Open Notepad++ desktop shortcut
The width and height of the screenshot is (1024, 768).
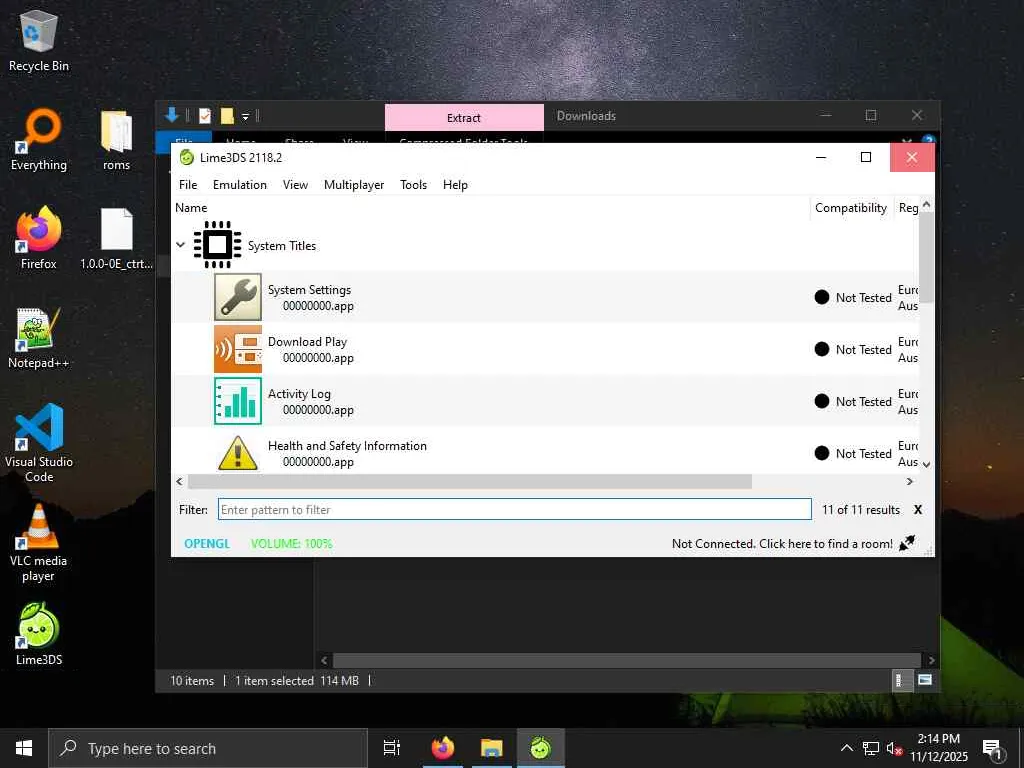[x=39, y=338]
